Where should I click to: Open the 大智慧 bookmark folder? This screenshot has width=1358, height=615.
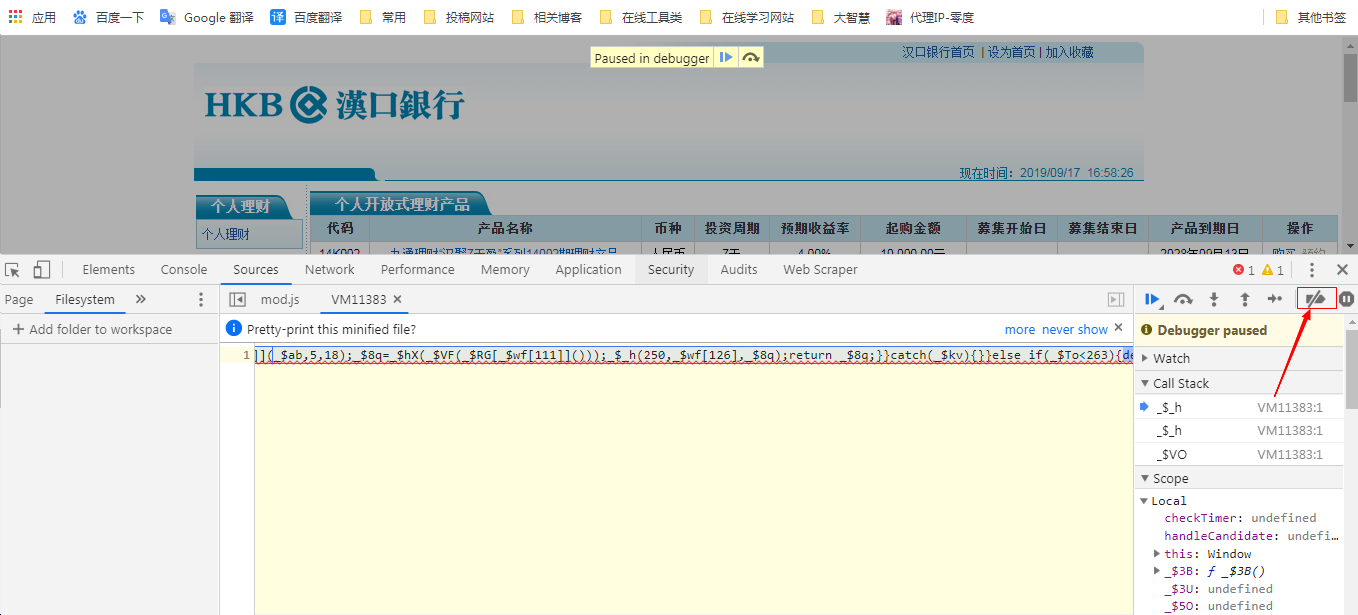(x=840, y=17)
